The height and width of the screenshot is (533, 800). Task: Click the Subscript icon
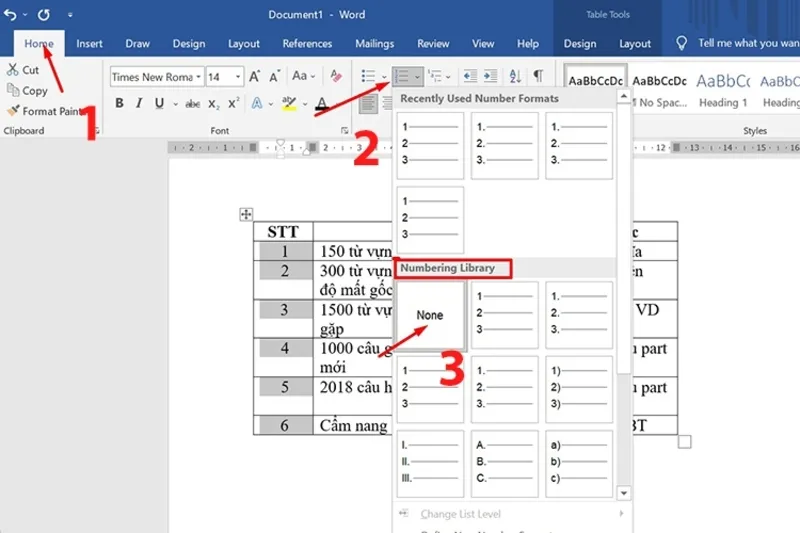point(211,103)
